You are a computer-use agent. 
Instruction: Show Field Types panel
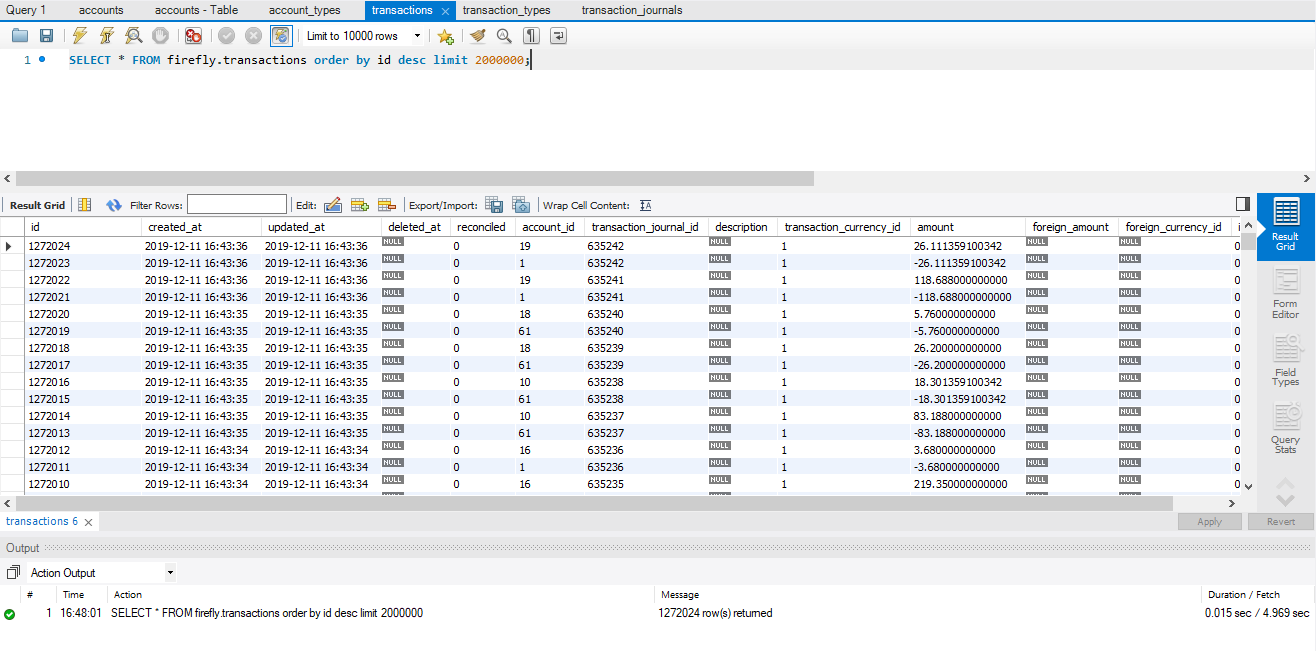[1285, 361]
